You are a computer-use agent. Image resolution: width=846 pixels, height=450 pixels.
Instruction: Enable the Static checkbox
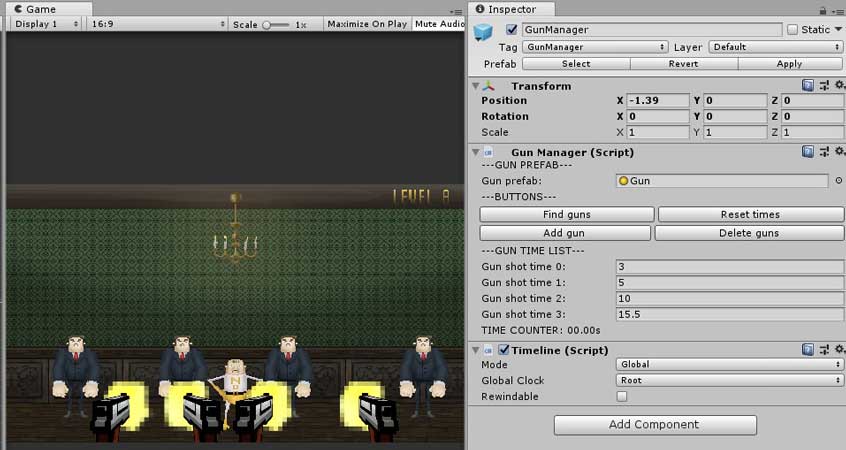point(792,30)
